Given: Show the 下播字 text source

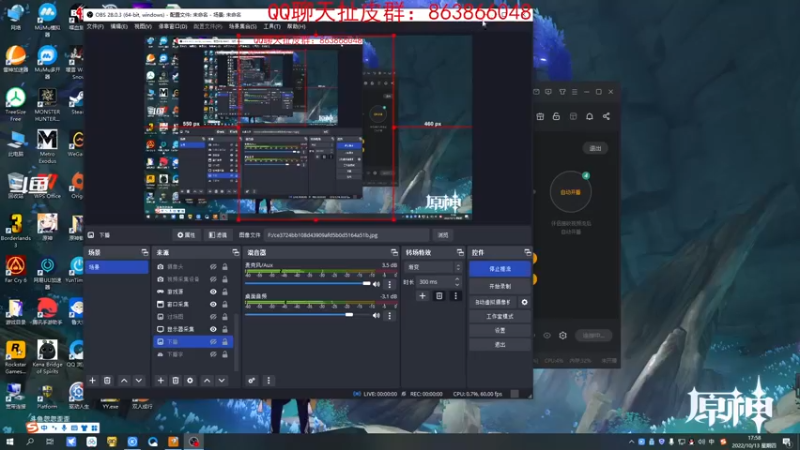Looking at the screenshot, I should [213, 354].
